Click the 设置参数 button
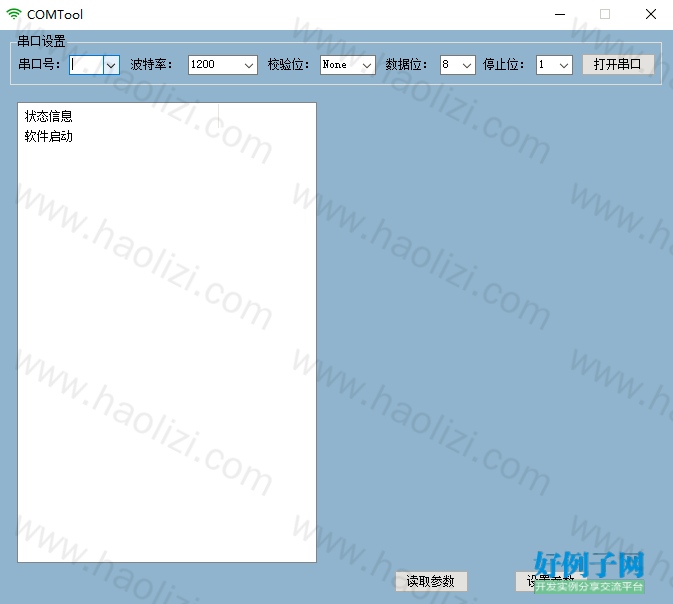Viewport: 673px width, 604px height. pos(551,581)
